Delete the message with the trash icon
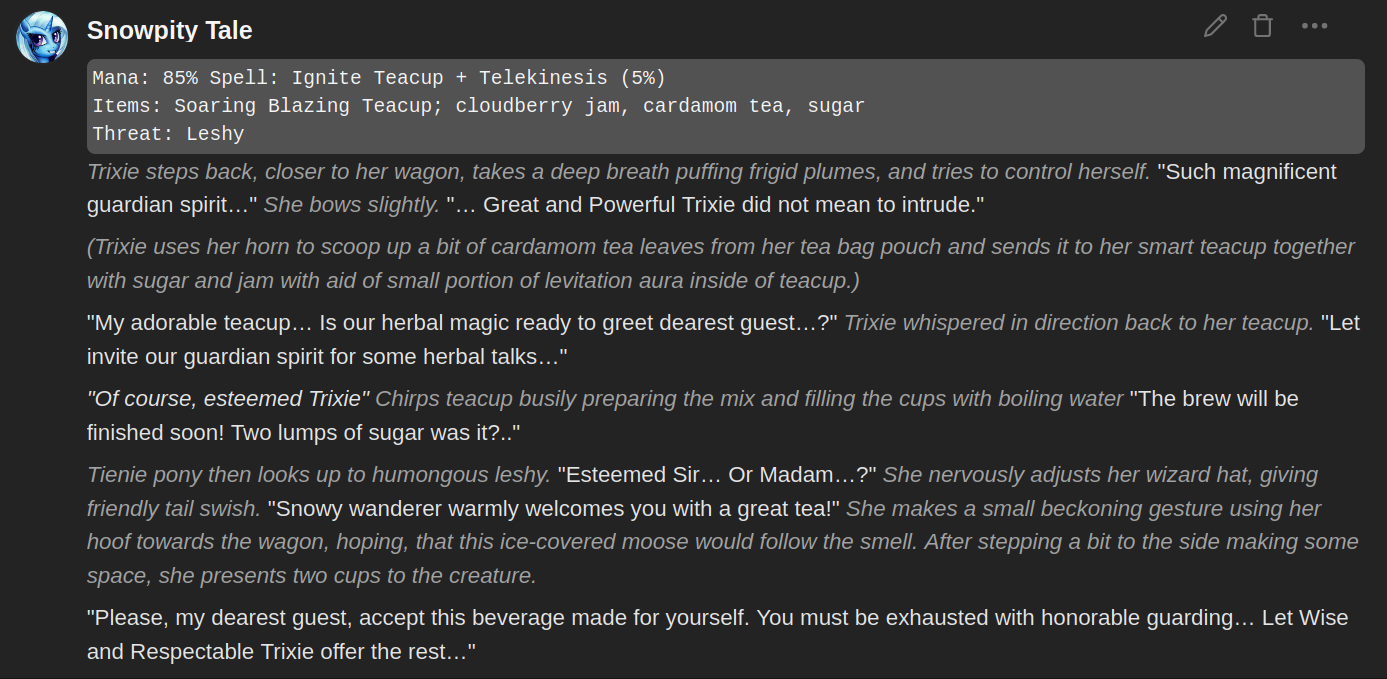 (1263, 26)
